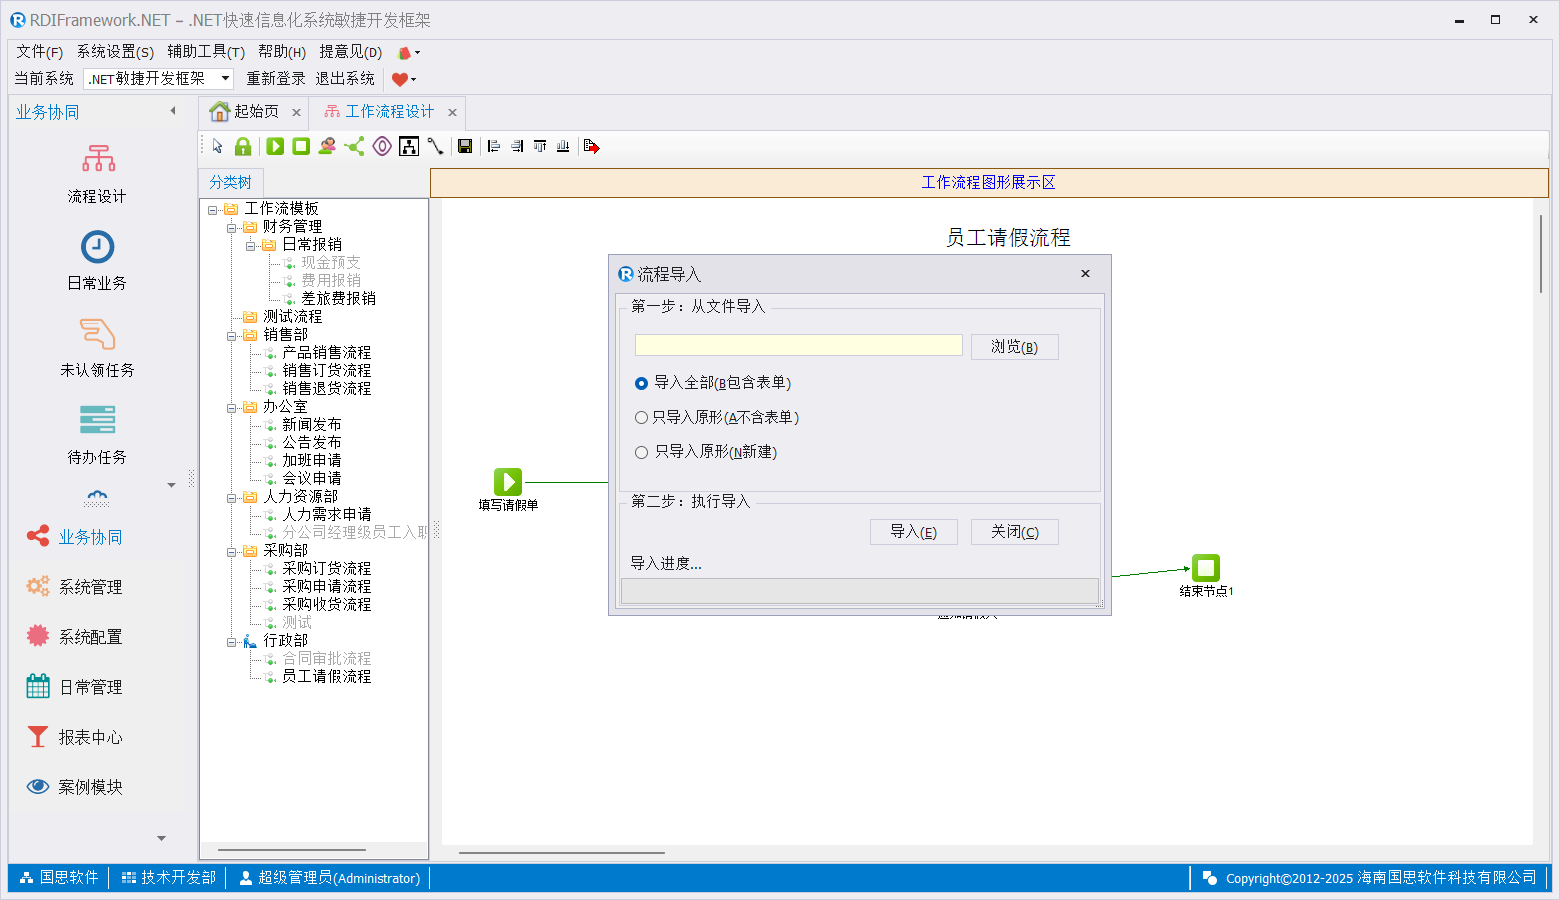Click the 浏览 button
The image size is (1560, 900).
(1014, 347)
